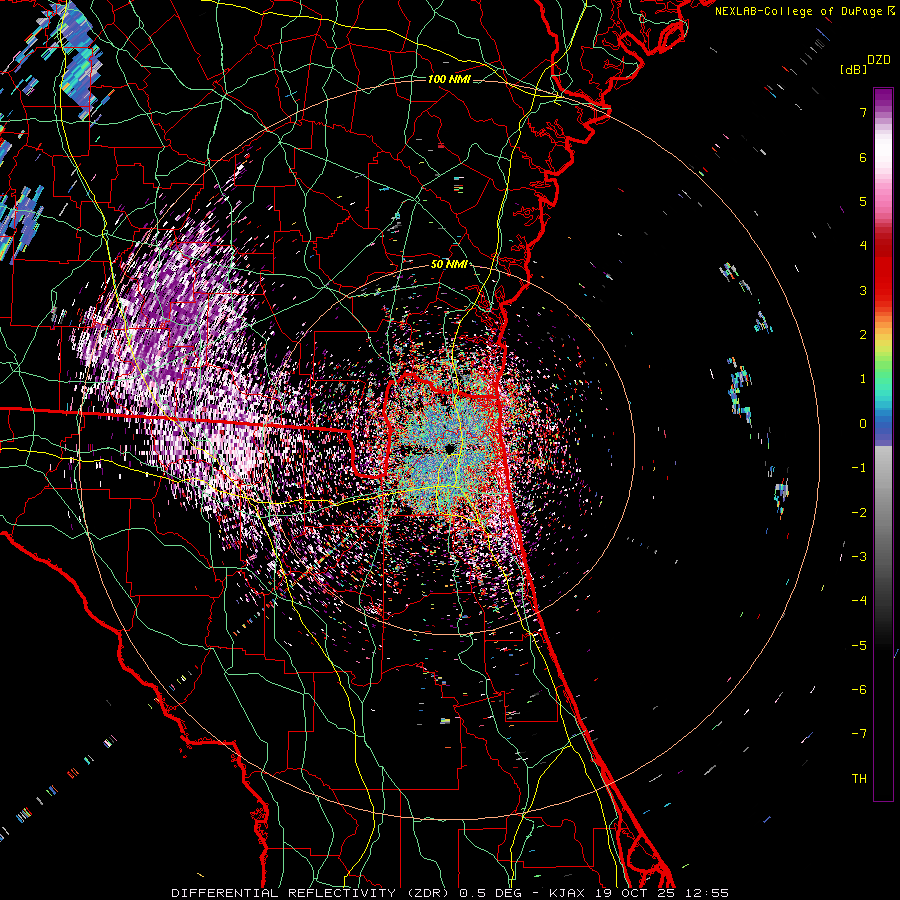
Task: Click the -7 value on color scale
Action: tap(859, 734)
